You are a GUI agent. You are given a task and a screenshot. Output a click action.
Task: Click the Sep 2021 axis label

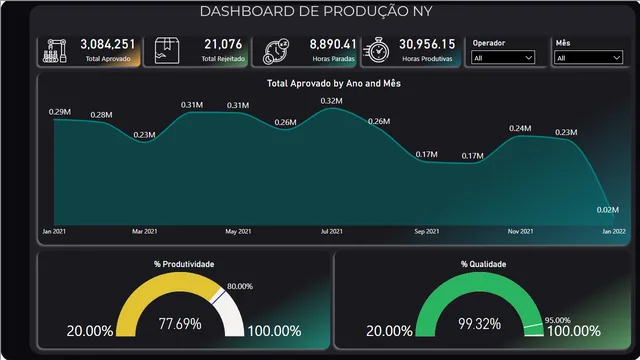tap(427, 231)
